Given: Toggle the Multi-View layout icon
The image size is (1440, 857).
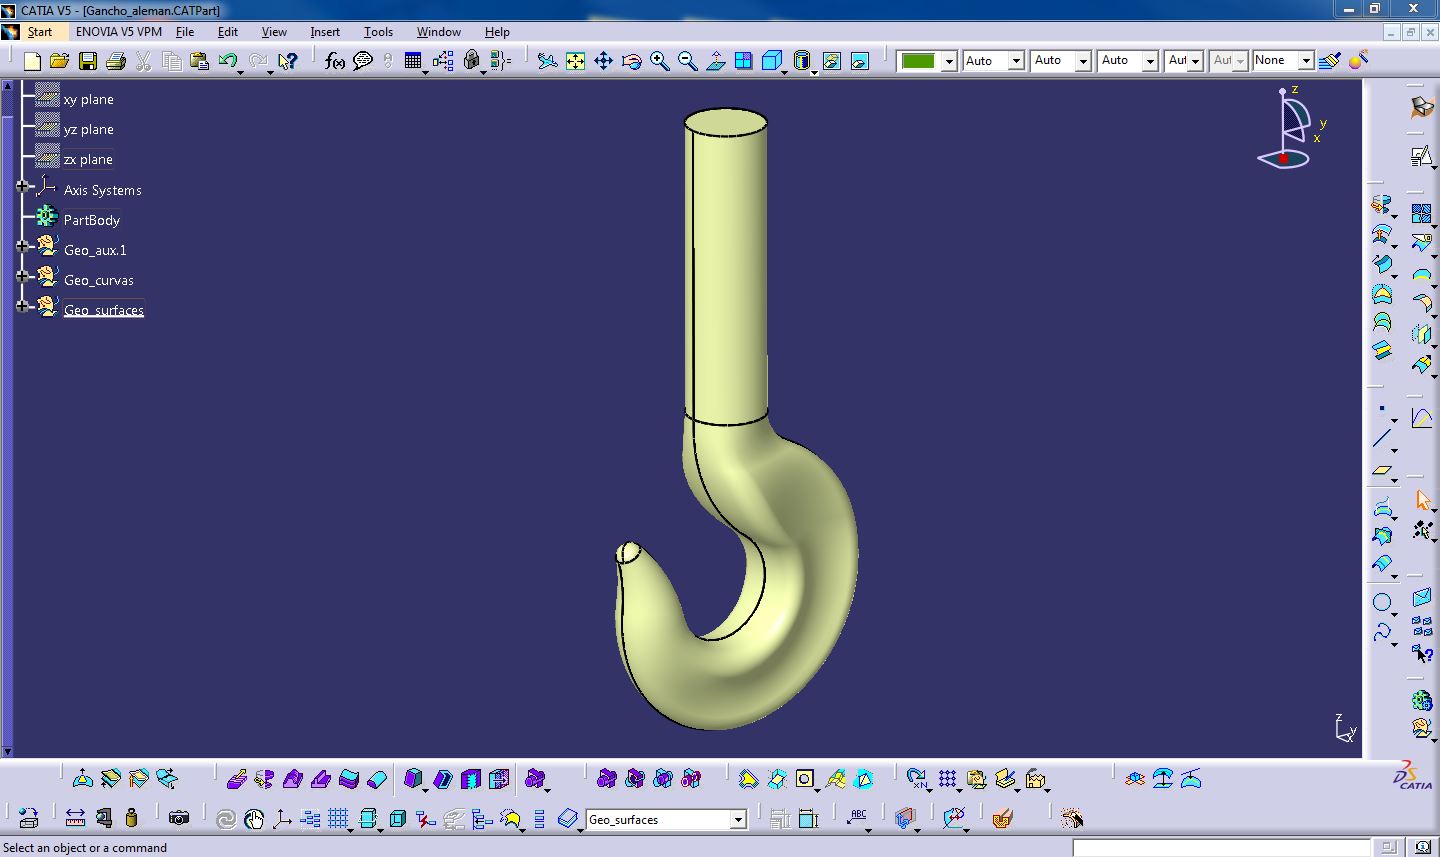Looking at the screenshot, I should 743,61.
